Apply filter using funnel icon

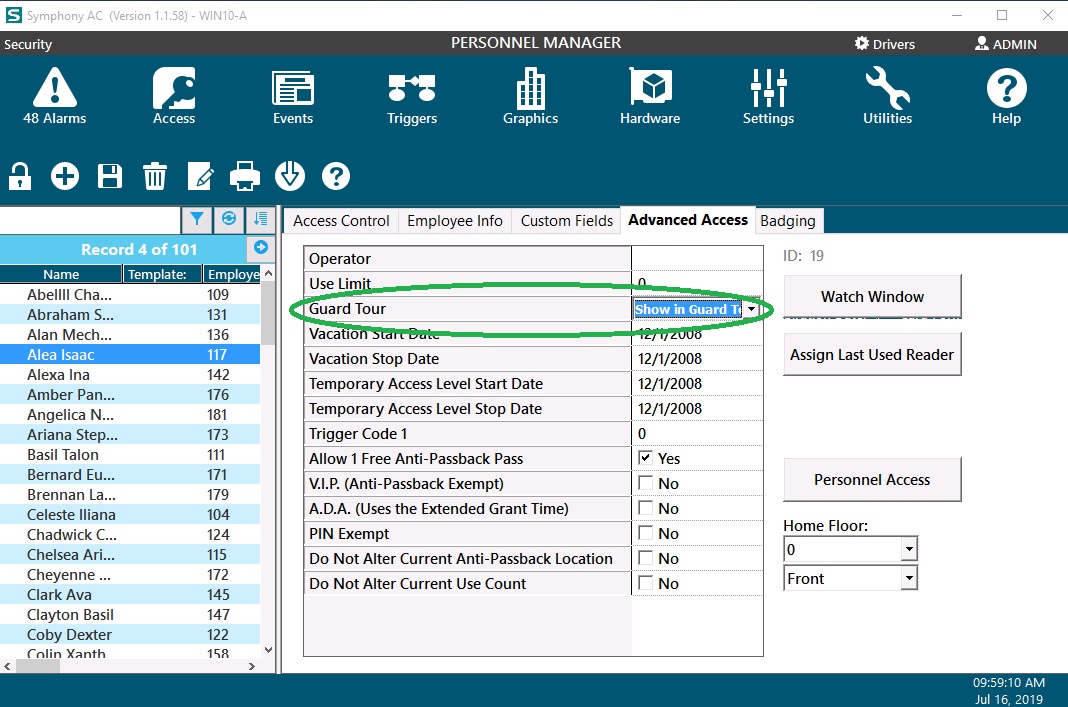197,219
